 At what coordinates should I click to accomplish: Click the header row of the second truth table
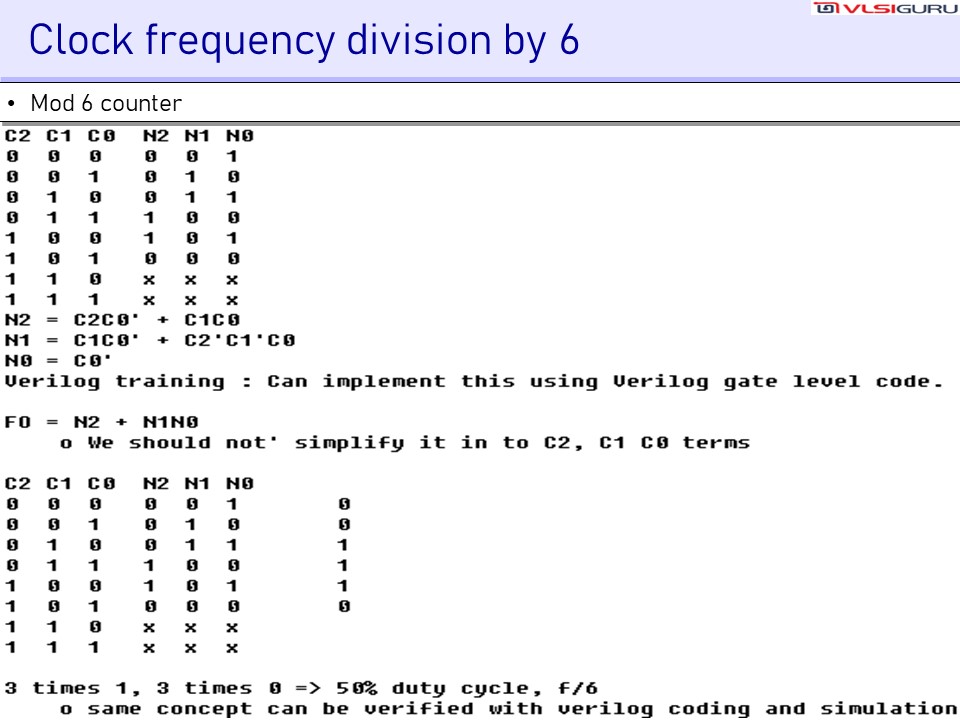tap(129, 484)
